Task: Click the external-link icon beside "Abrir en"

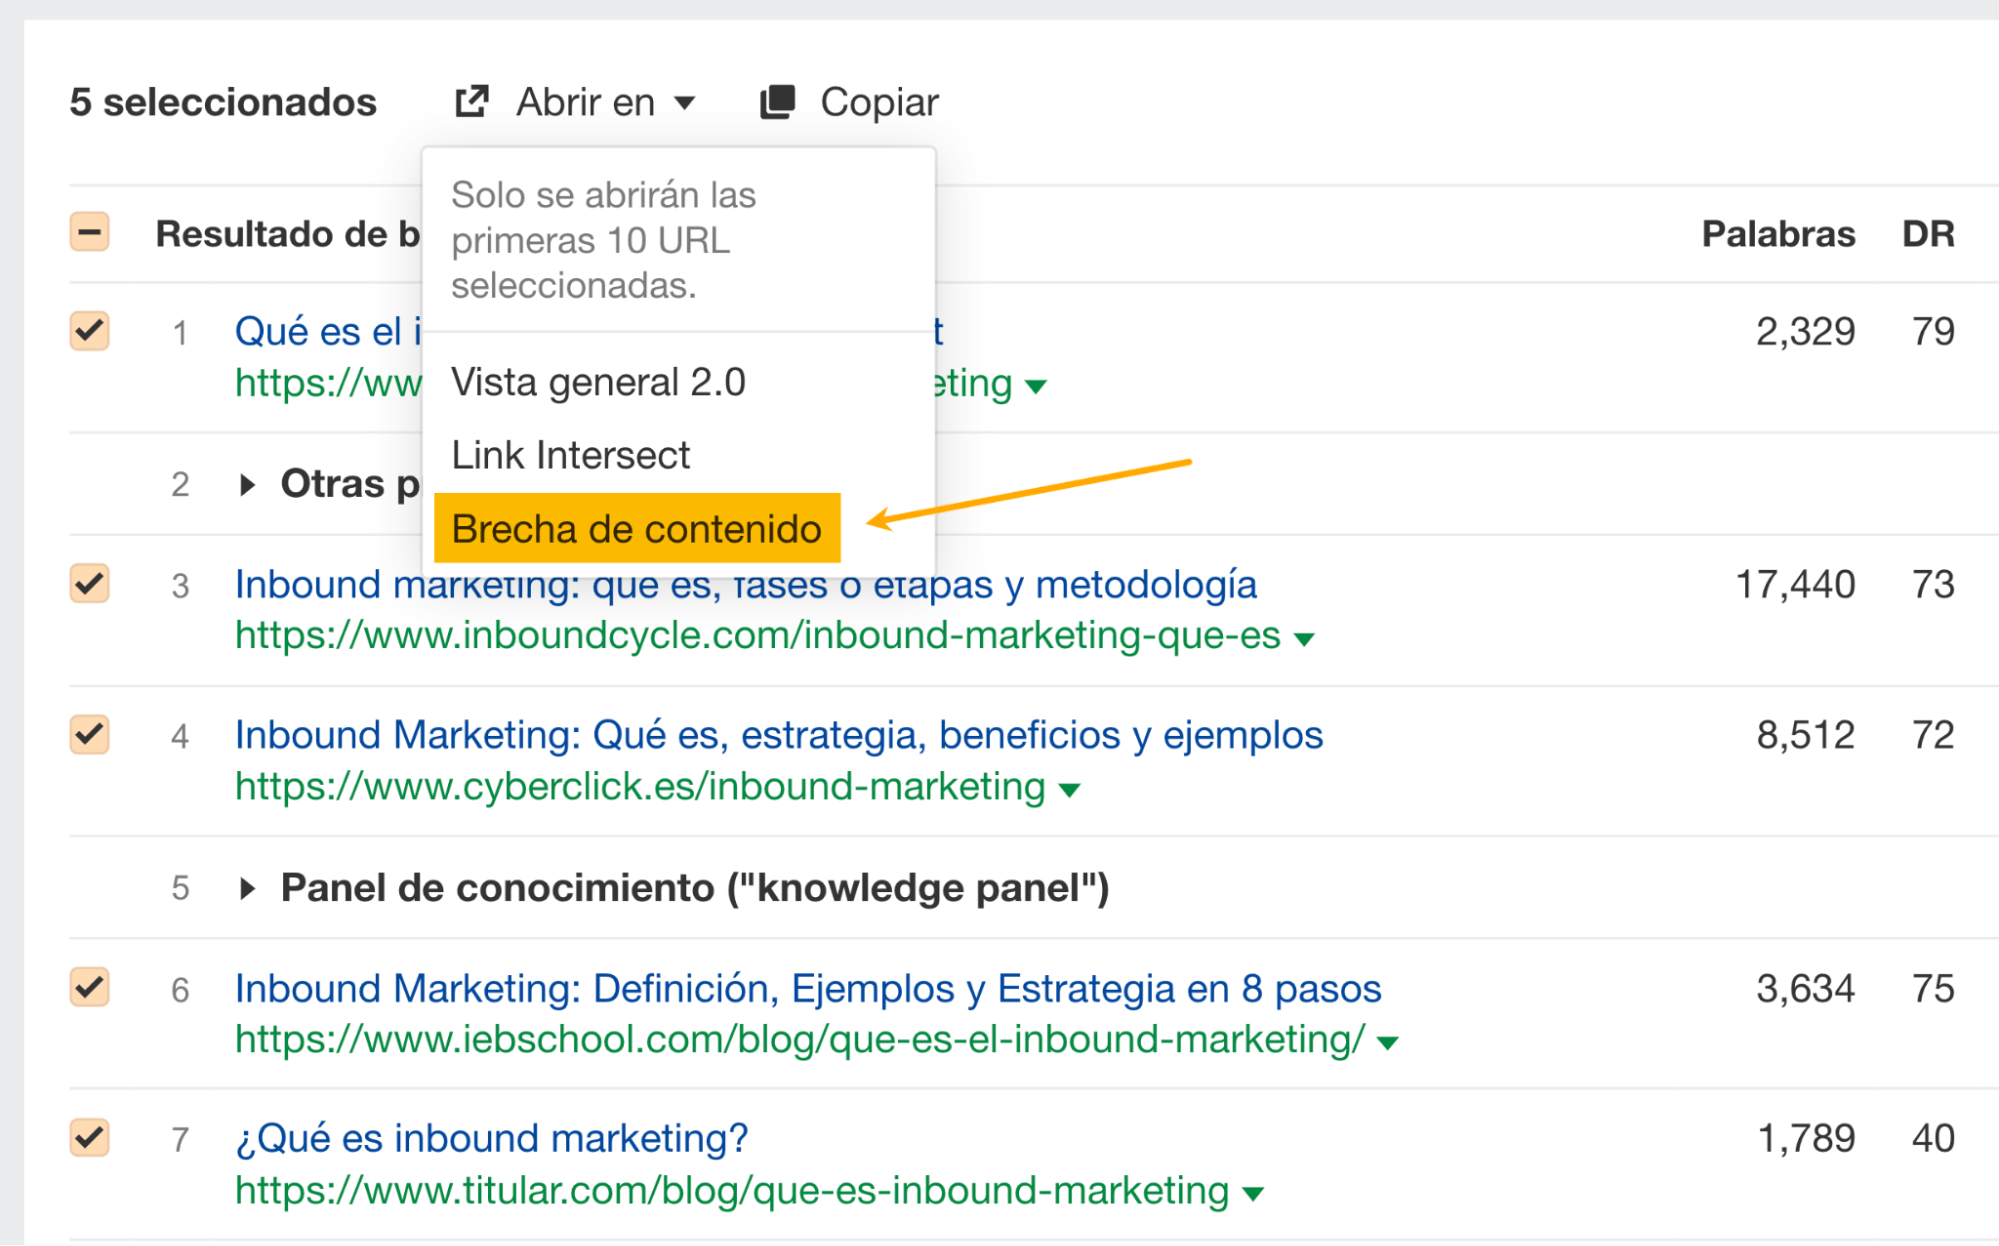Action: pos(472,100)
